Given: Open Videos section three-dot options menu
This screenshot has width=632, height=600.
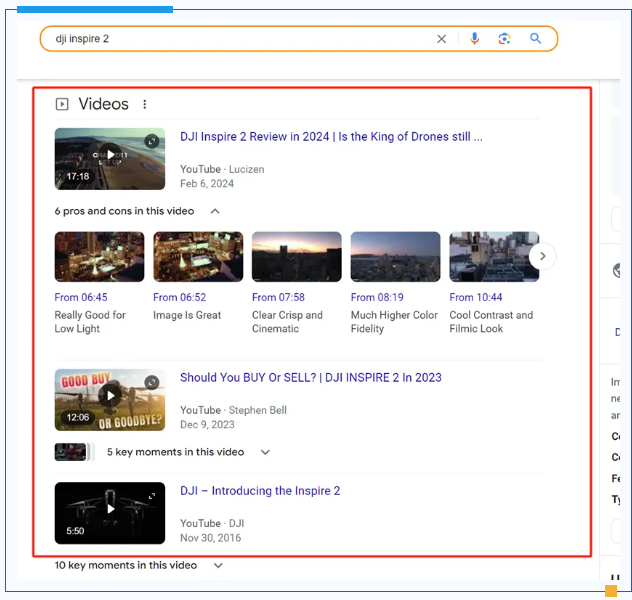Looking at the screenshot, I should point(145,104).
